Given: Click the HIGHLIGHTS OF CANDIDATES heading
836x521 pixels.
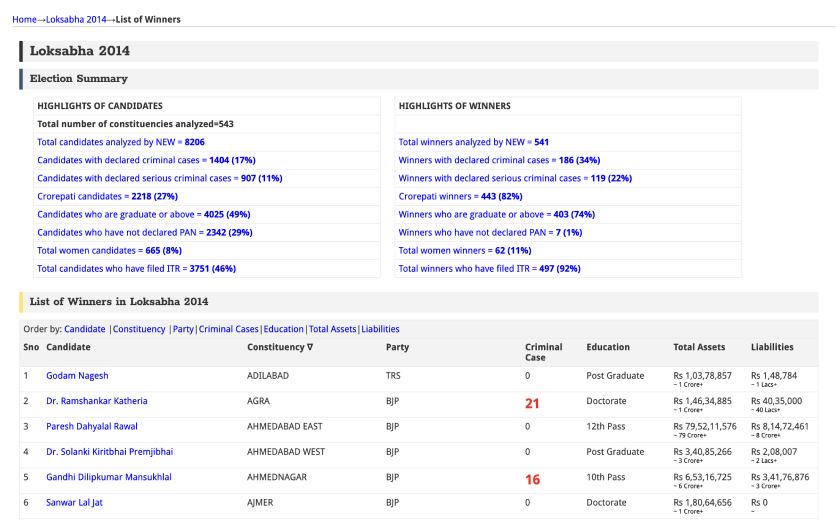Looking at the screenshot, I should click(x=100, y=106).
